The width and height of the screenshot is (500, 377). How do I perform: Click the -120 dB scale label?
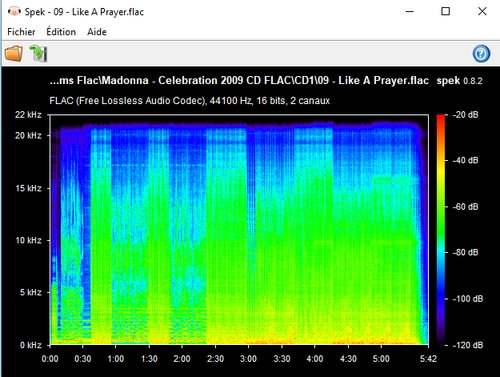(468, 345)
